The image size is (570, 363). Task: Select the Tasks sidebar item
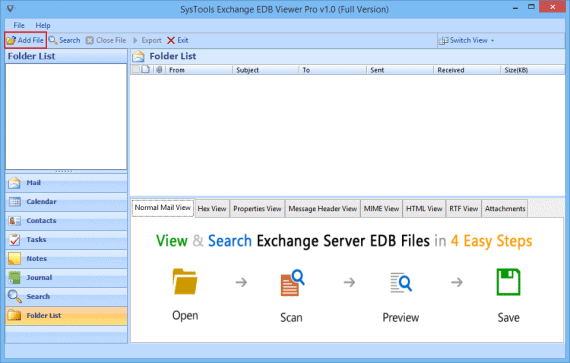[x=66, y=239]
